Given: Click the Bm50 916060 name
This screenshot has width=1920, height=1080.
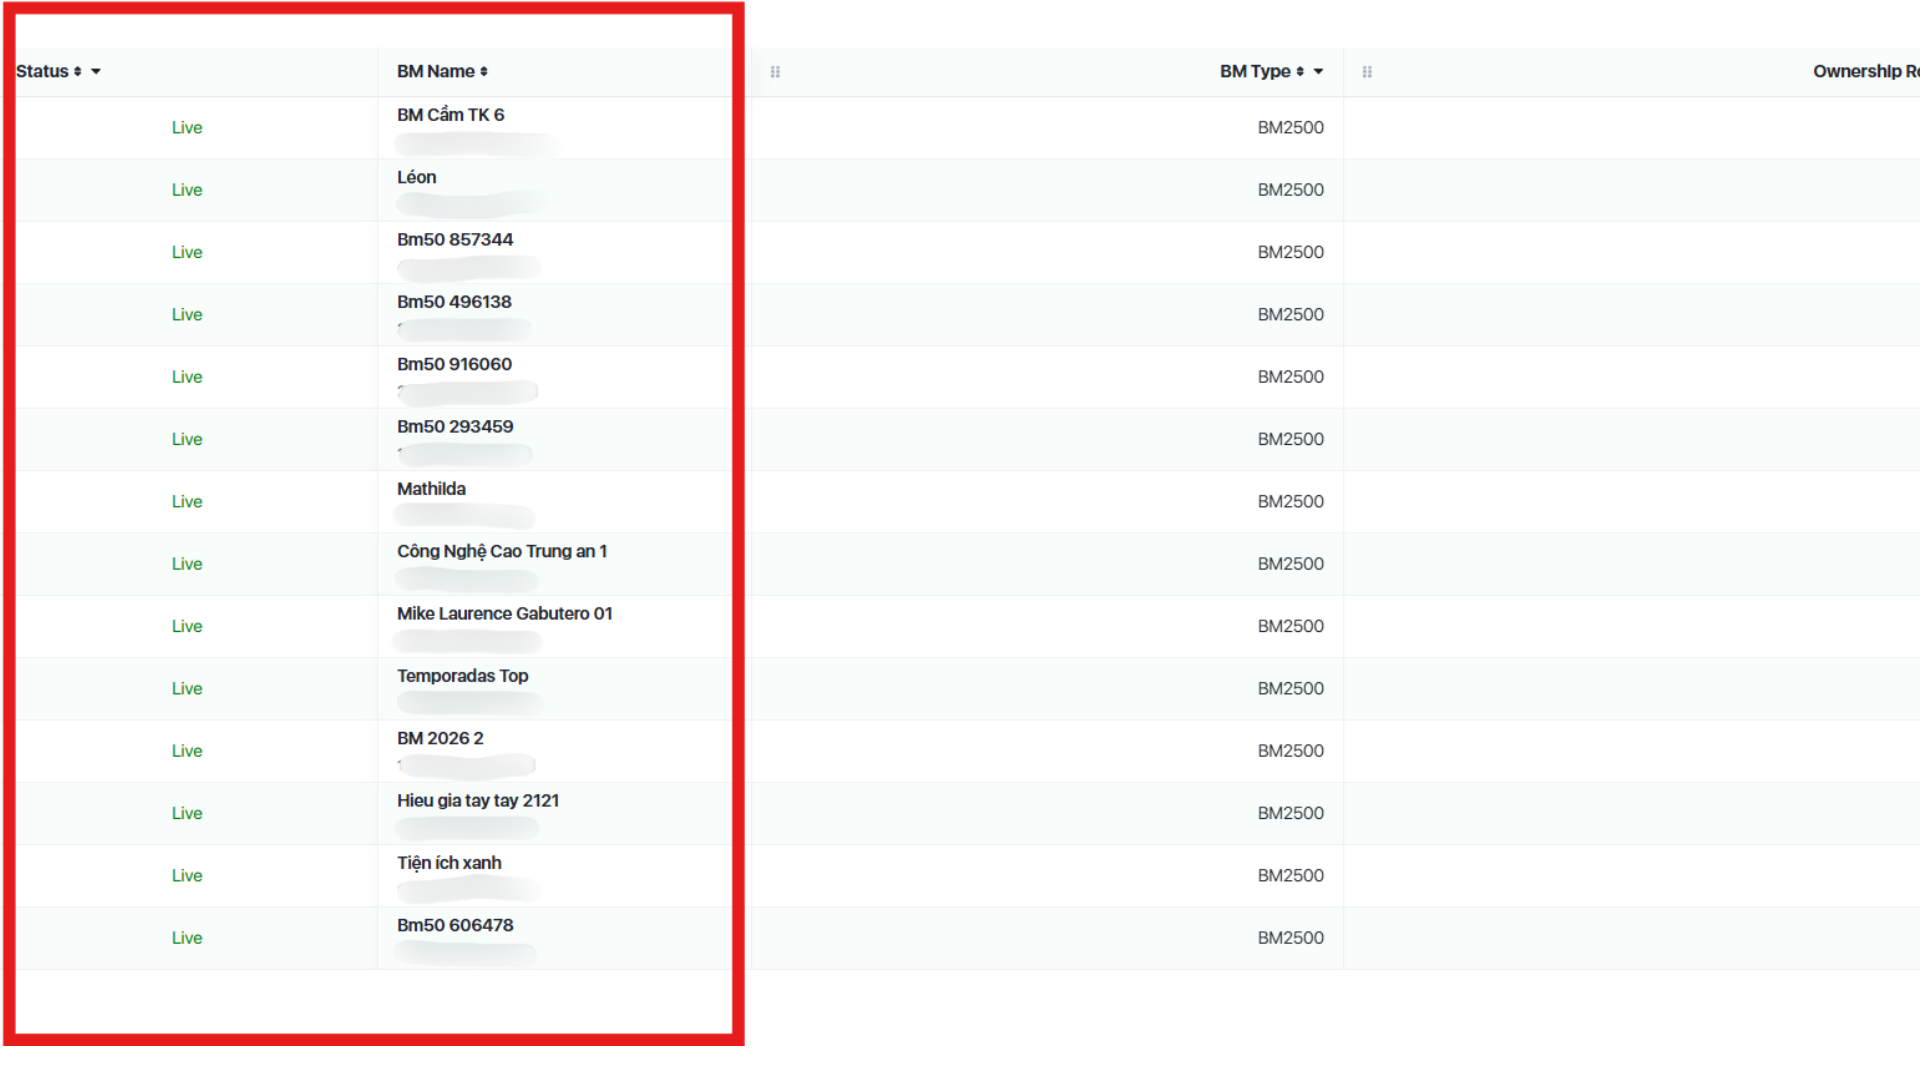Looking at the screenshot, I should [x=454, y=365].
